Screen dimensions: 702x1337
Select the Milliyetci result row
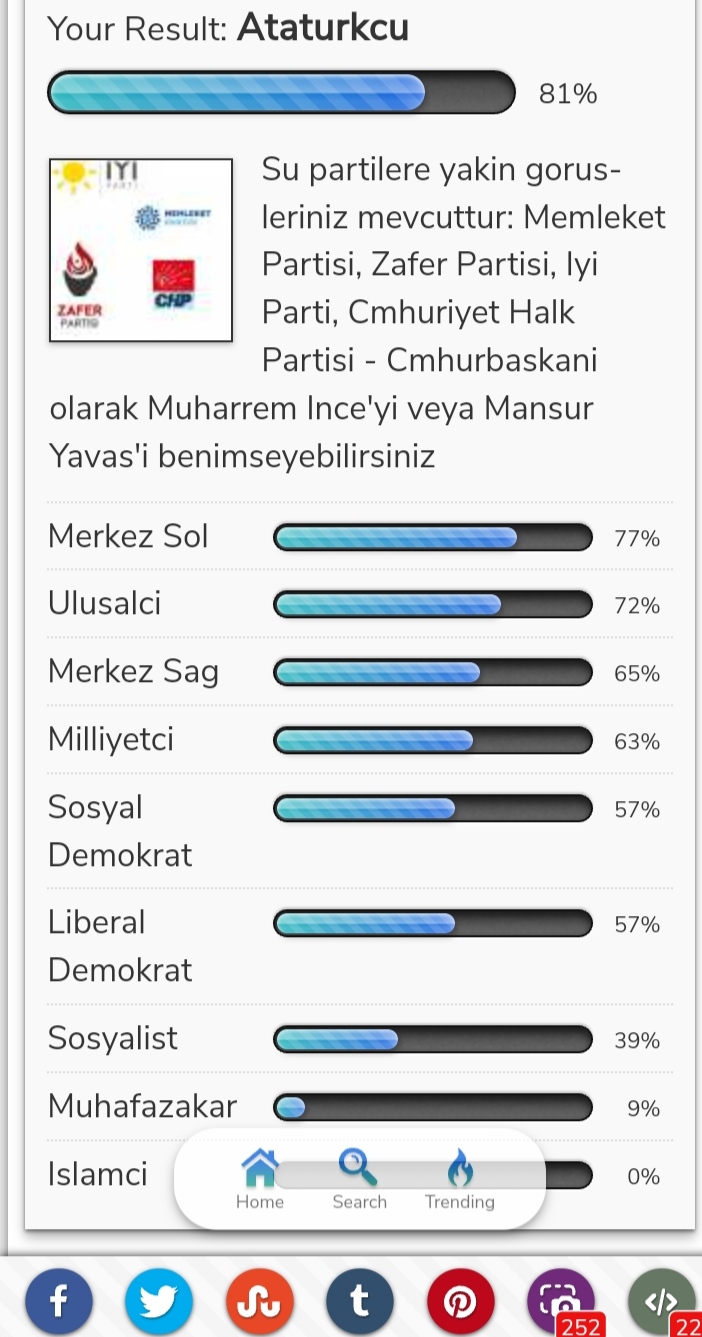pyautogui.click(x=359, y=740)
